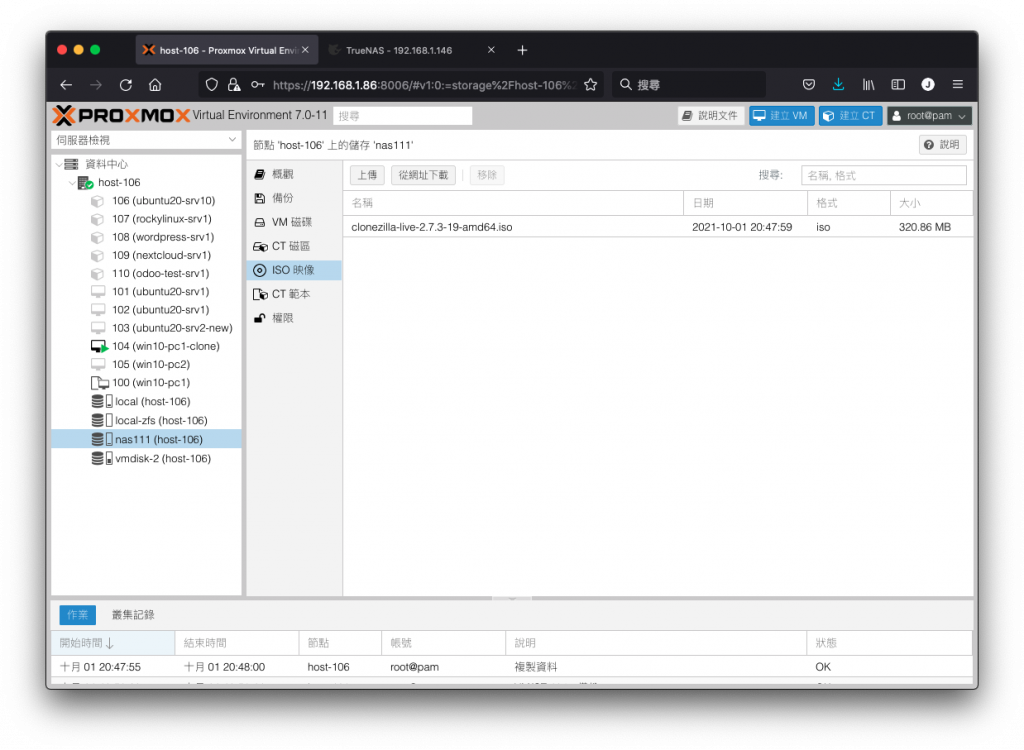Click the shield tracking protection icon

point(212,85)
